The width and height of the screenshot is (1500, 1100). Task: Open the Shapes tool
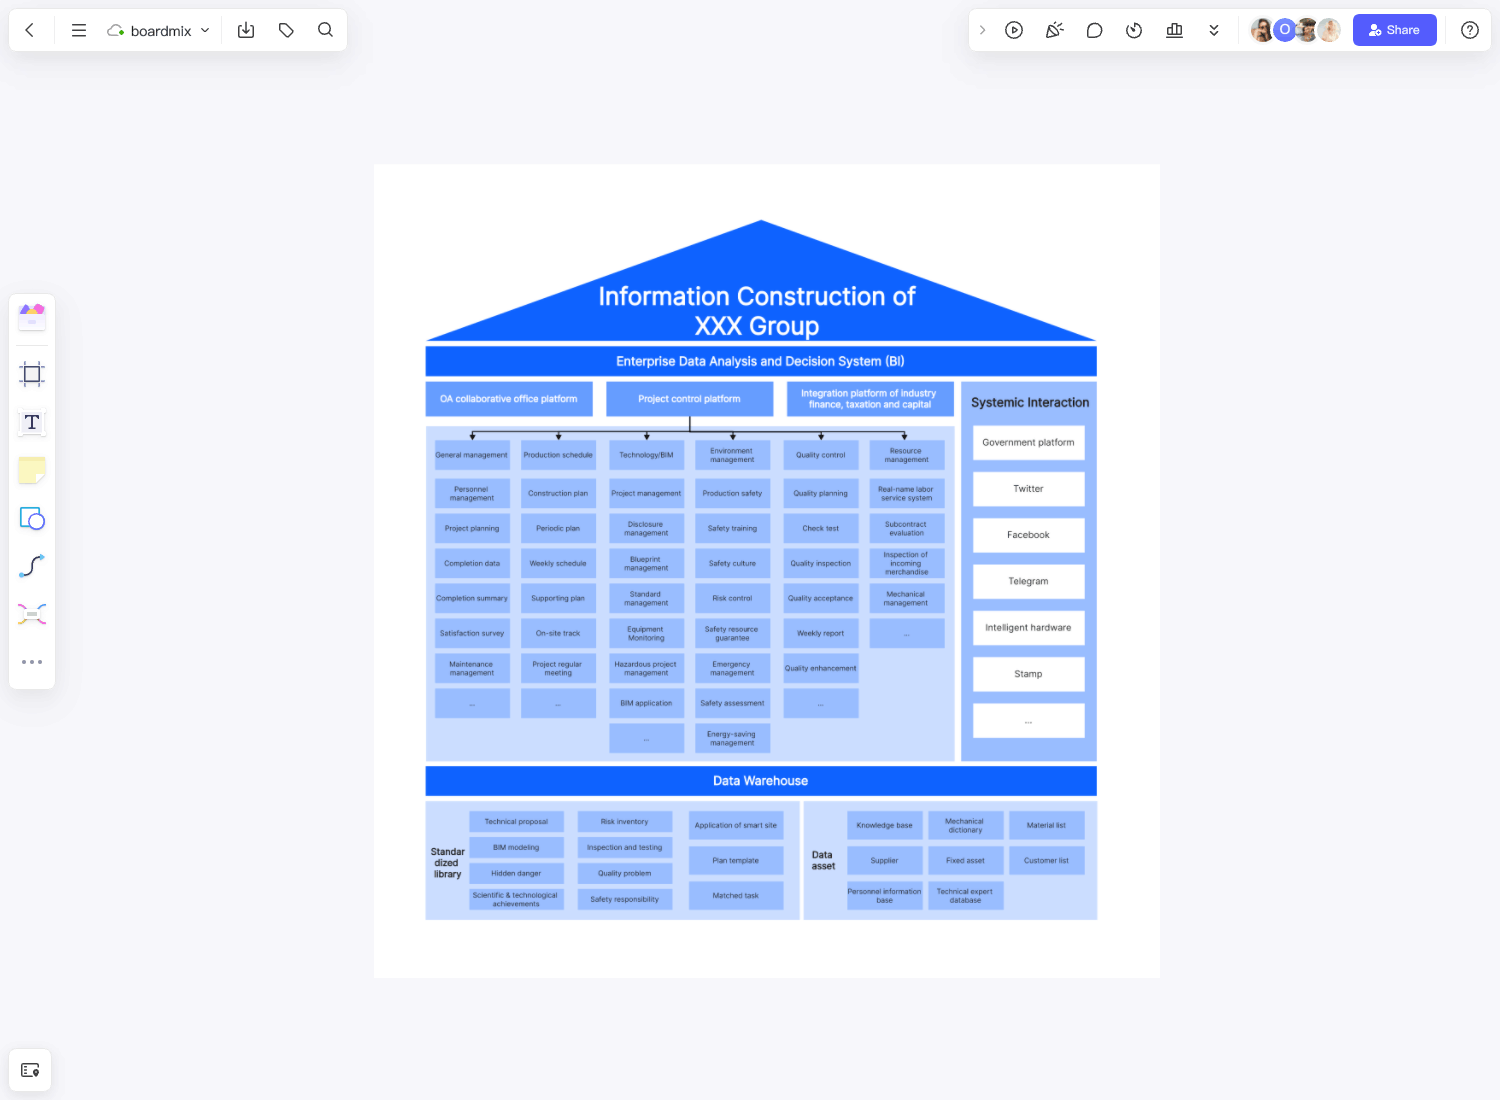pyautogui.click(x=32, y=519)
